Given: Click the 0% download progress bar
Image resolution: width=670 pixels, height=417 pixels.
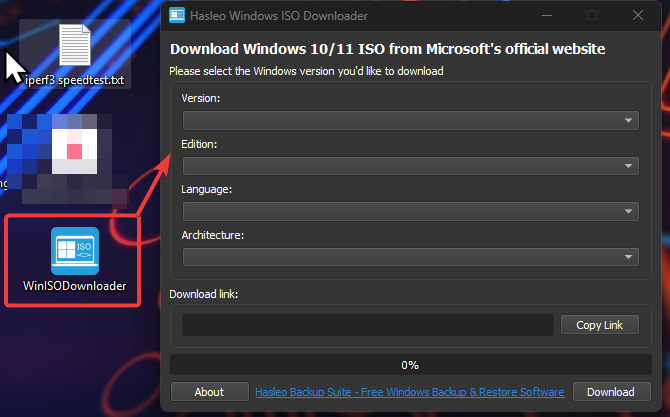Looking at the screenshot, I should click(410, 365).
